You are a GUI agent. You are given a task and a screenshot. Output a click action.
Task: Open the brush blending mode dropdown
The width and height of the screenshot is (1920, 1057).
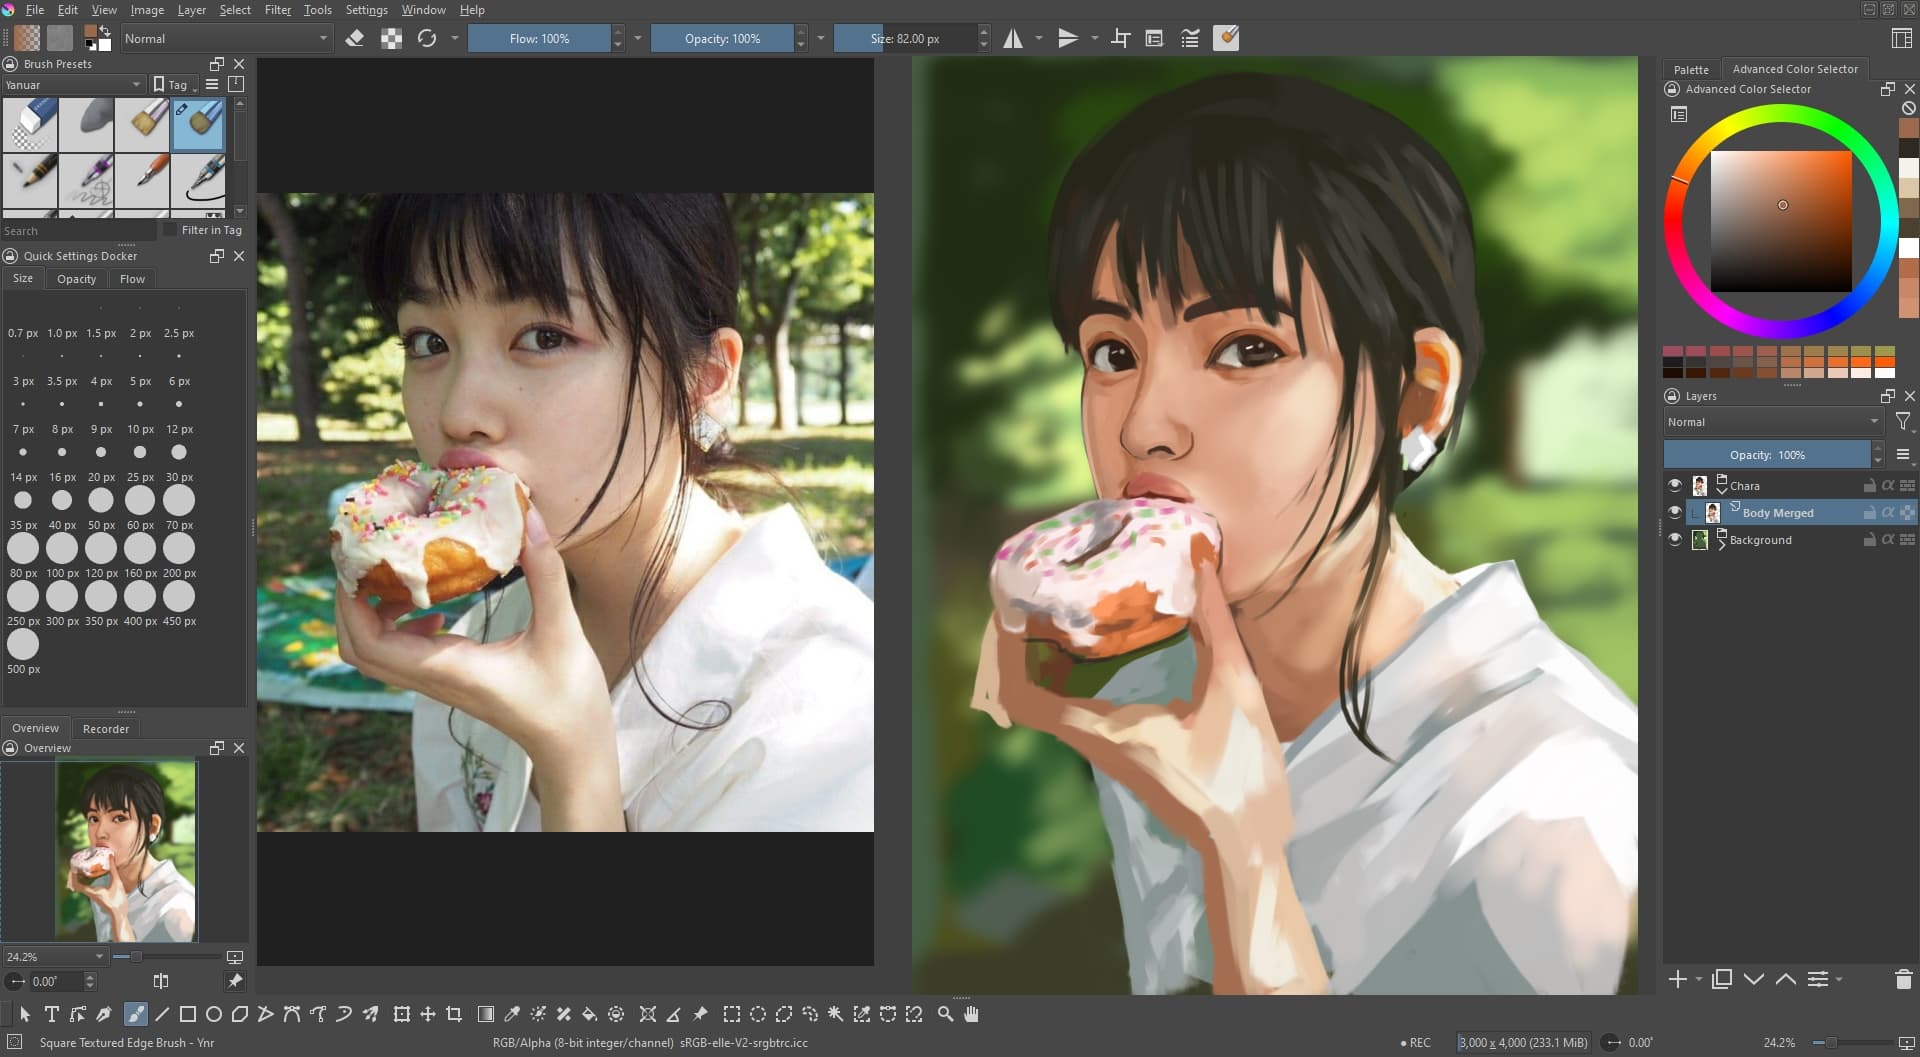point(226,39)
